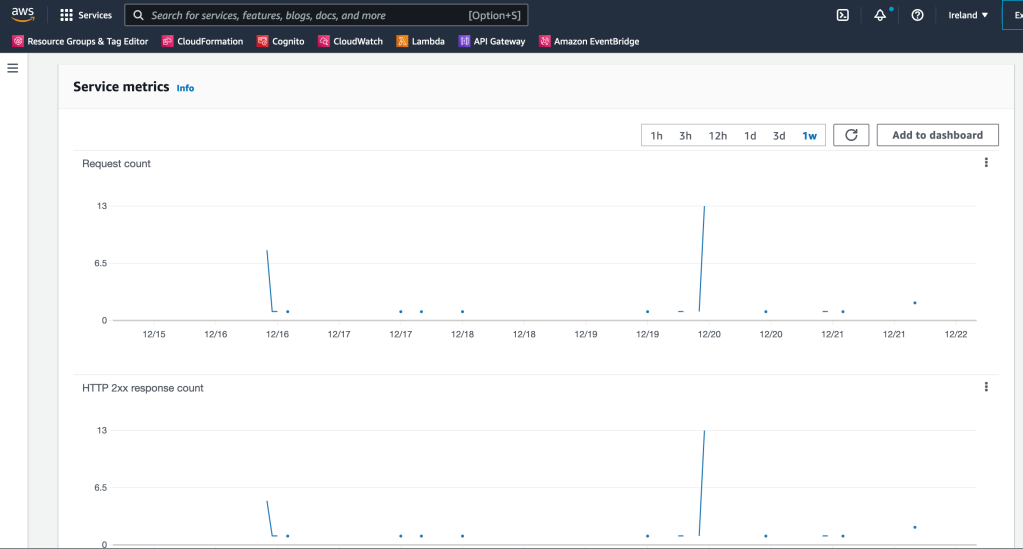
Task: Click Add to dashboard button
Action: (x=937, y=135)
